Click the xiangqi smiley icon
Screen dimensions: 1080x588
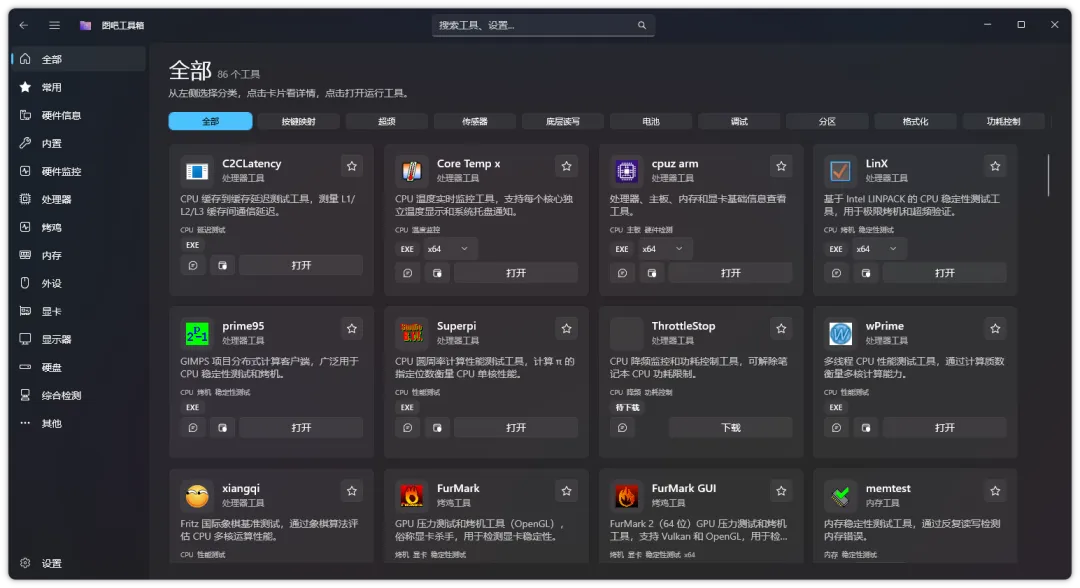pos(197,496)
